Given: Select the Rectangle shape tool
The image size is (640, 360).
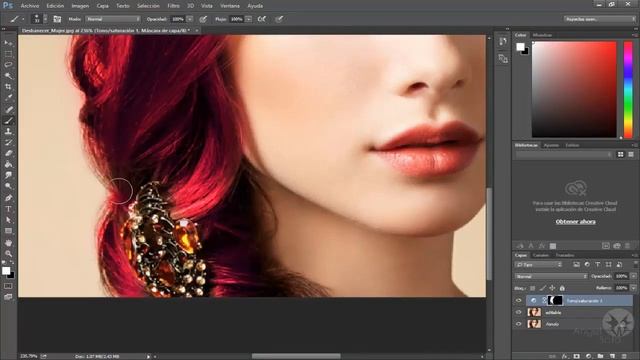Looking at the screenshot, I should click(8, 231).
